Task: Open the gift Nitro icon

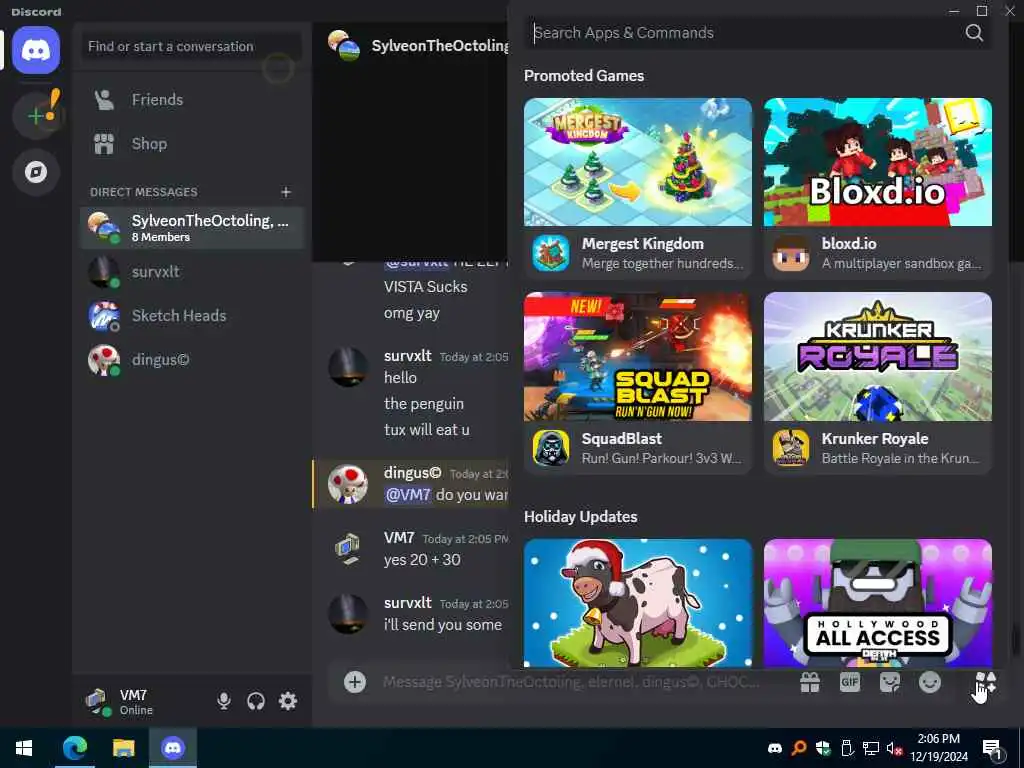Action: (810, 682)
